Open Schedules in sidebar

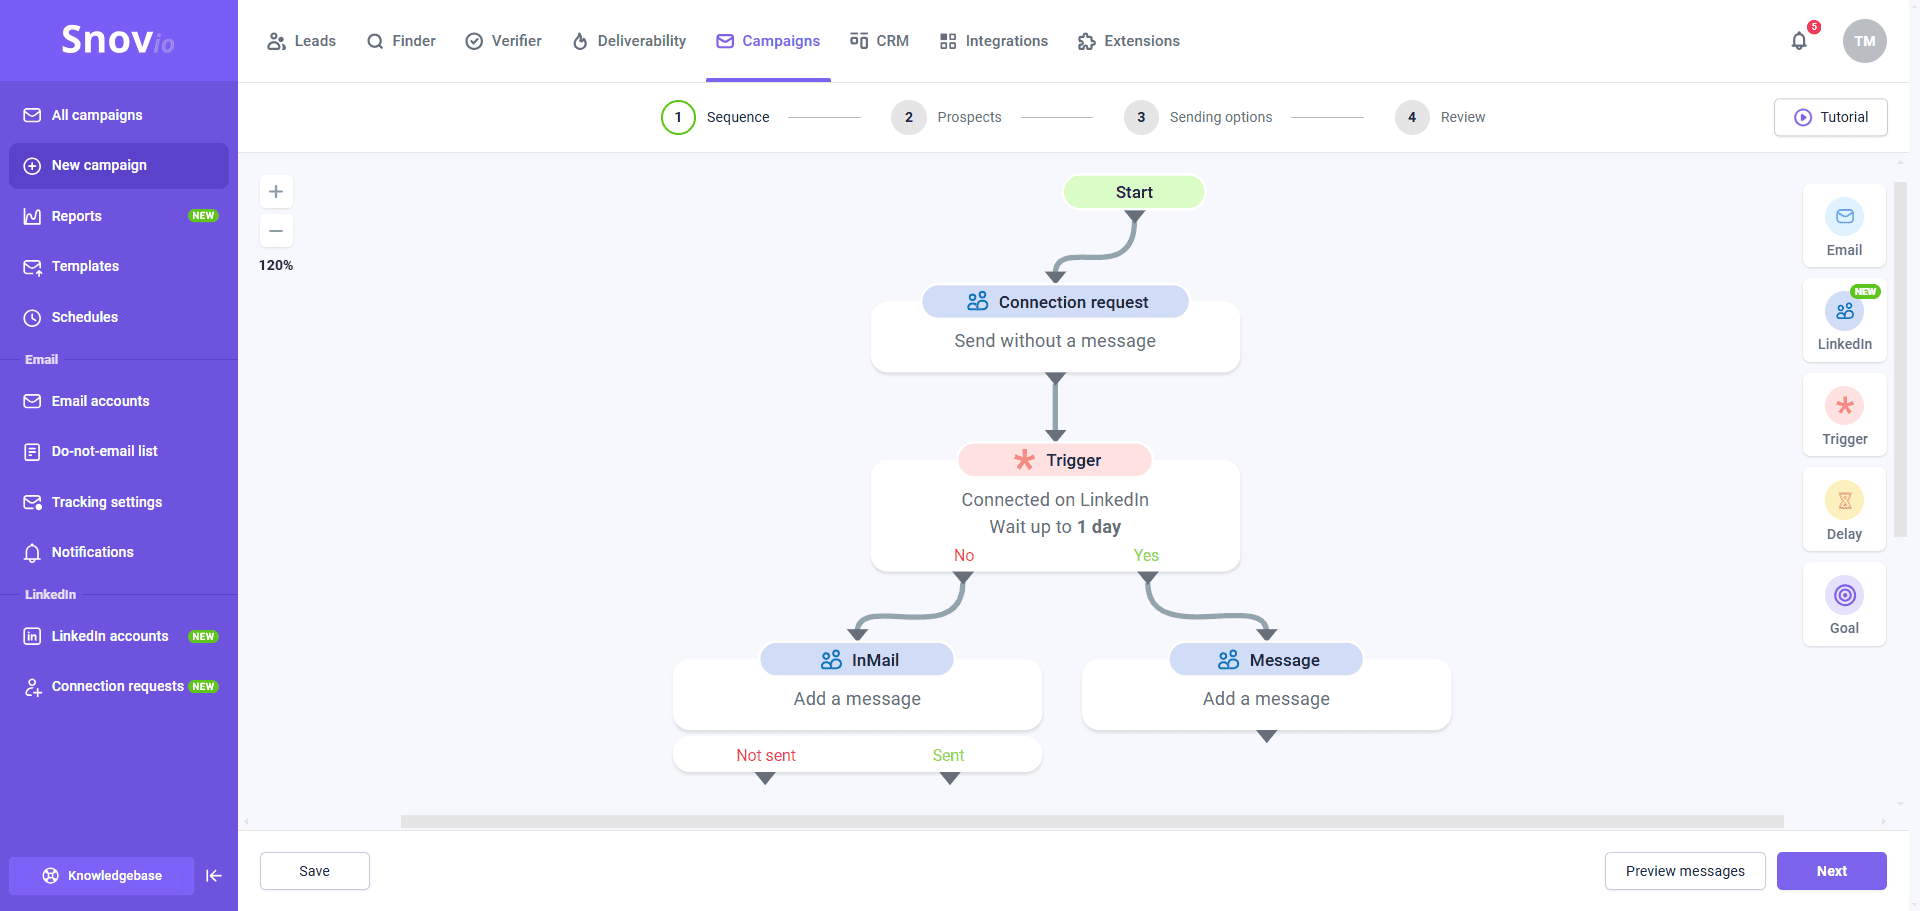tap(119, 317)
